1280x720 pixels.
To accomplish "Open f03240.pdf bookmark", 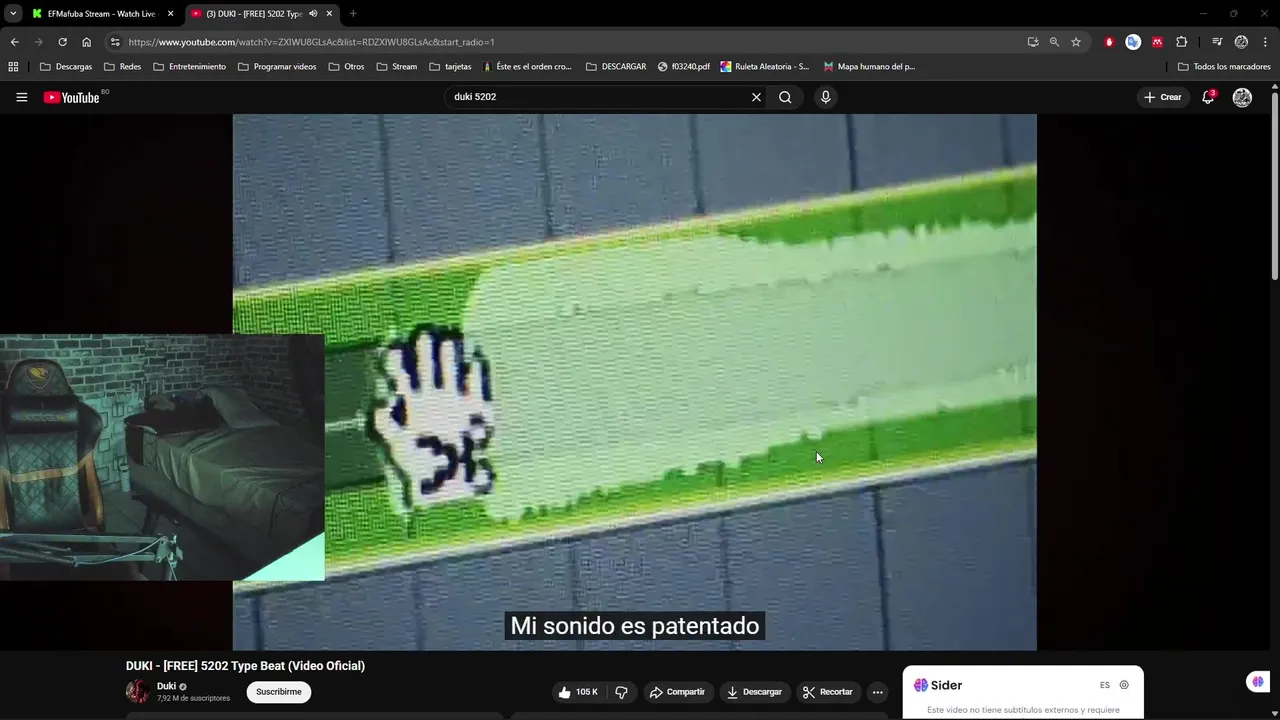I will pos(684,67).
